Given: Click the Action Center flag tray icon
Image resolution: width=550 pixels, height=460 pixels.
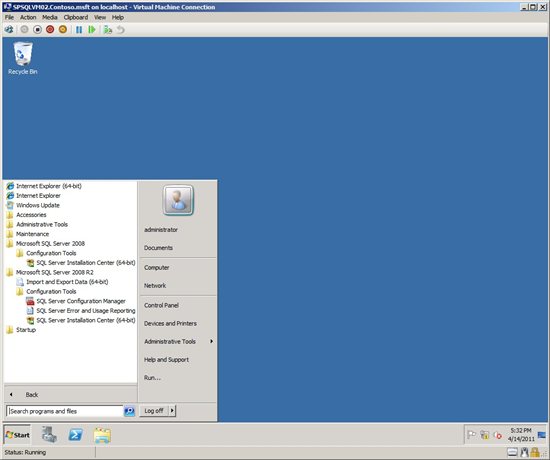Looking at the screenshot, I should [x=472, y=435].
